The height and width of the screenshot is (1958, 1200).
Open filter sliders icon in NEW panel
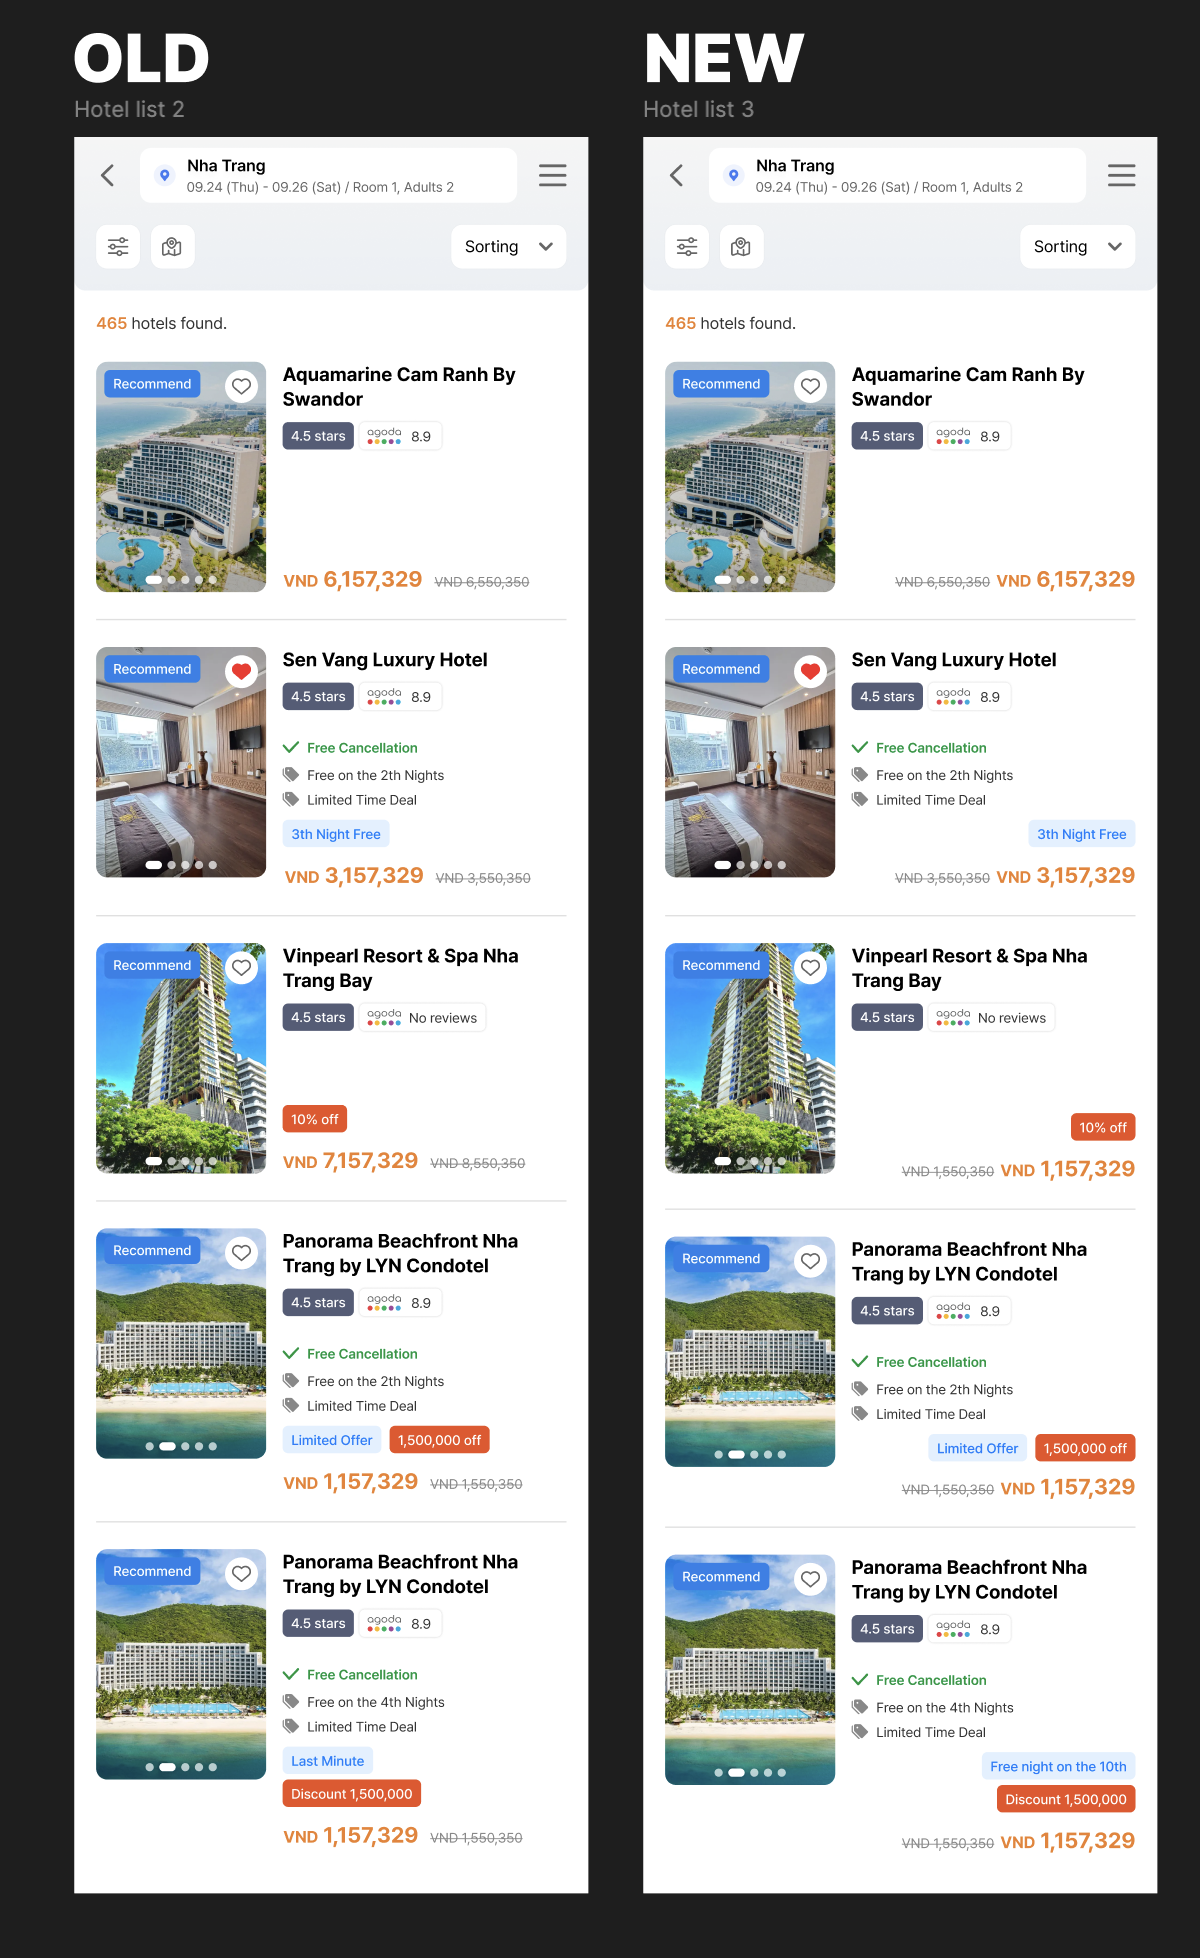[687, 247]
